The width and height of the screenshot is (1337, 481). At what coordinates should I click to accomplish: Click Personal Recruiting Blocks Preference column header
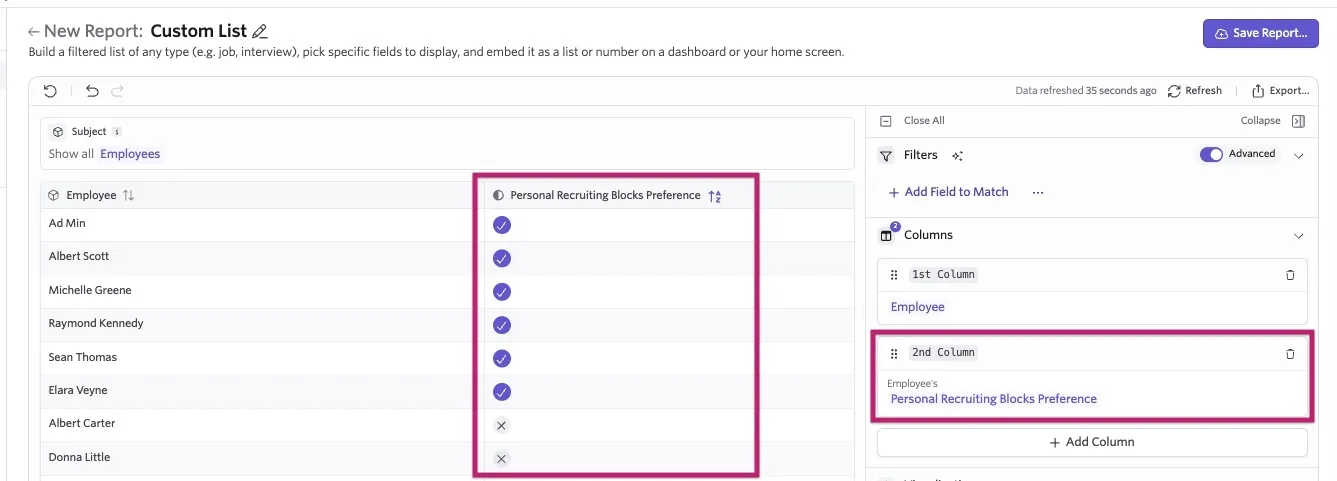pos(605,196)
